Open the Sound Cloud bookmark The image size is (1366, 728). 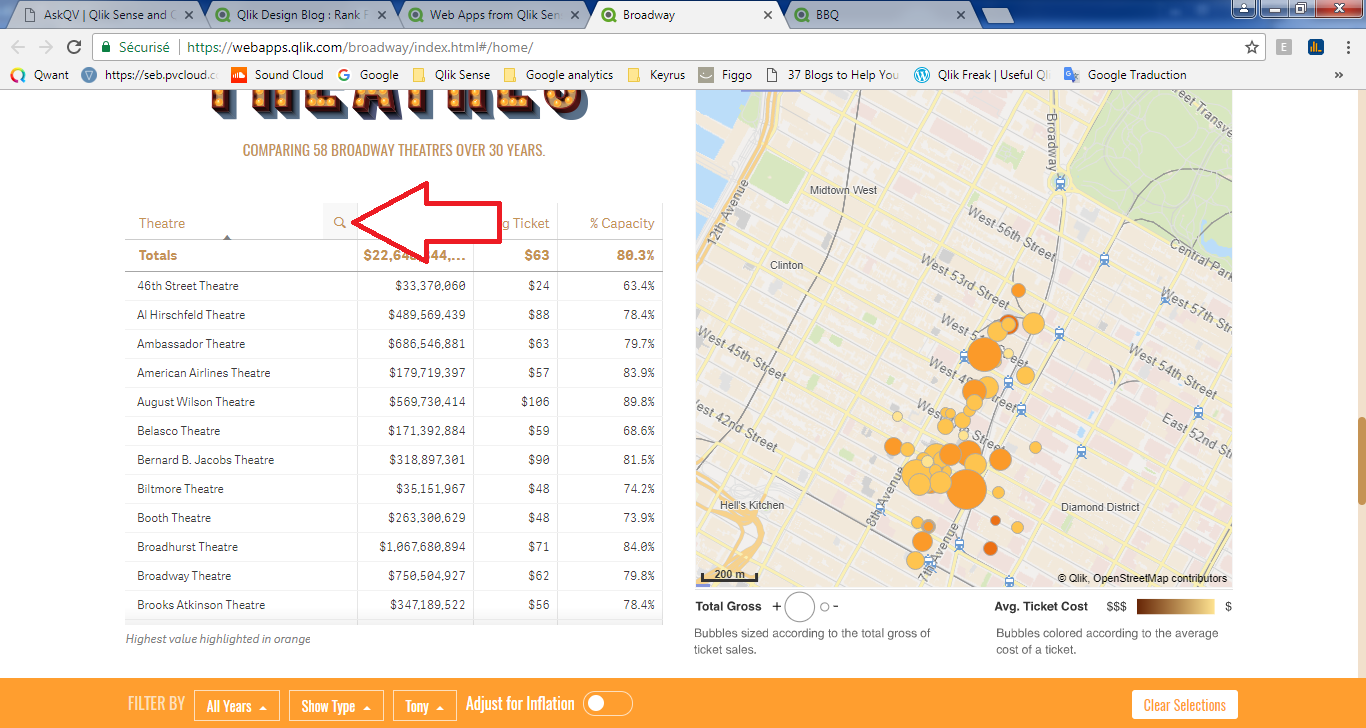click(277, 75)
